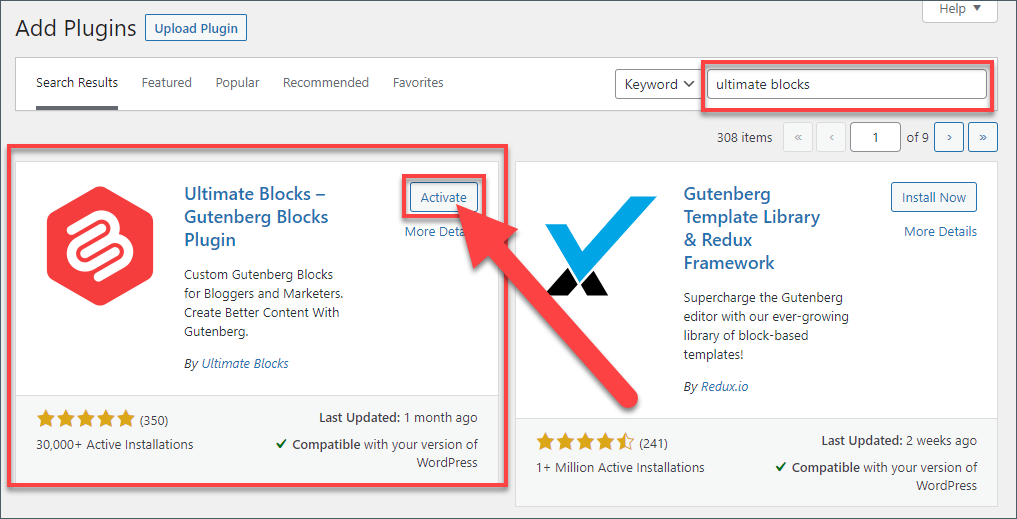Image resolution: width=1017 pixels, height=519 pixels.
Task: Click the Upload Plugin button
Action: point(196,29)
